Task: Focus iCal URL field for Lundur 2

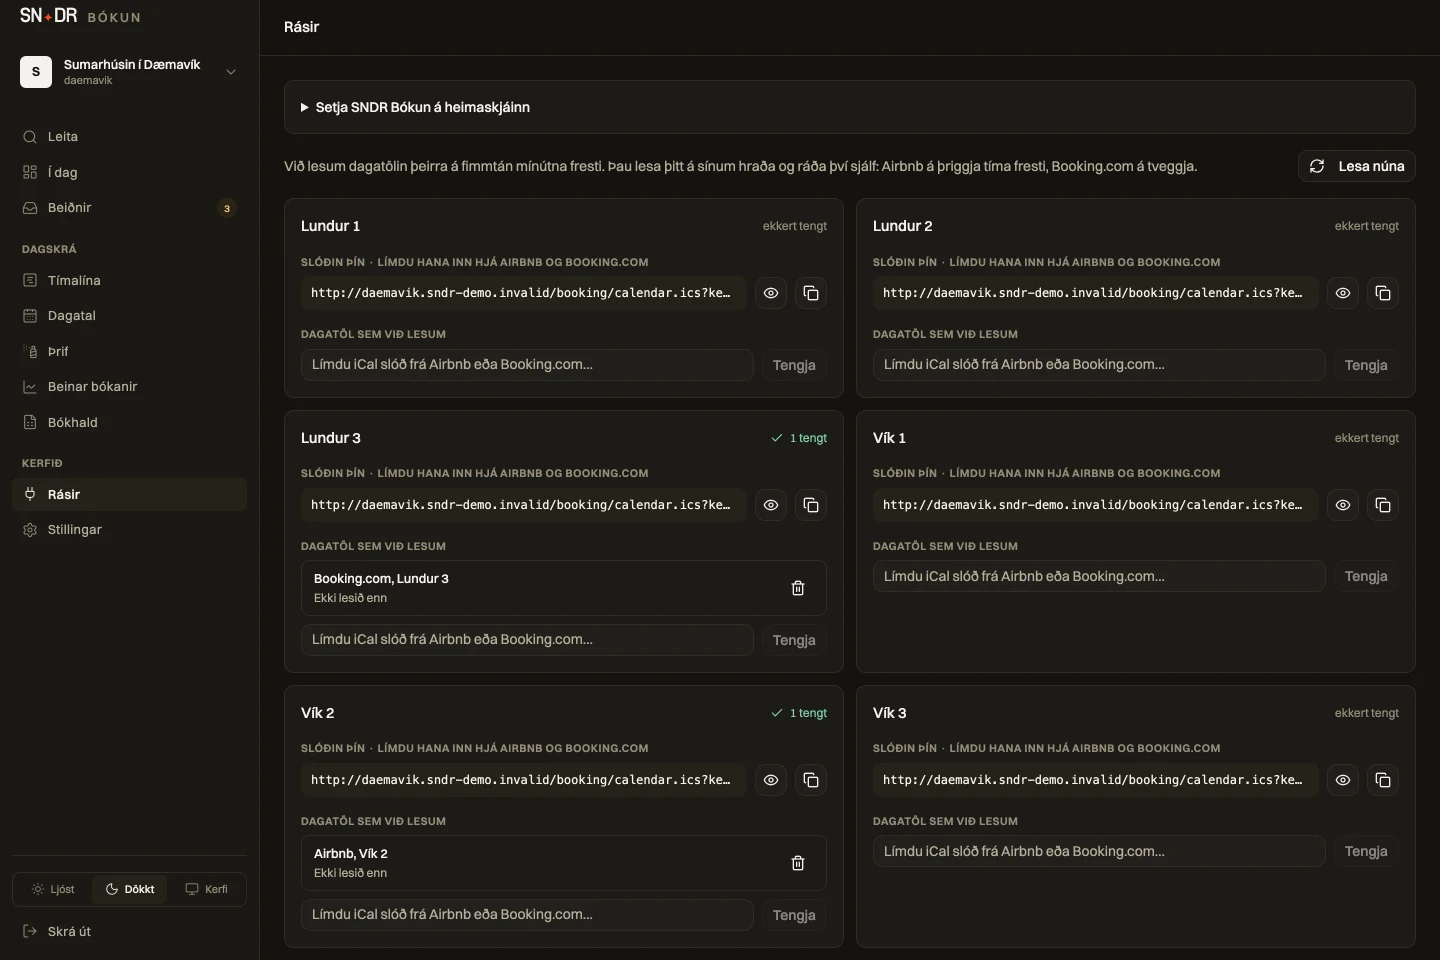Action: point(1099,365)
